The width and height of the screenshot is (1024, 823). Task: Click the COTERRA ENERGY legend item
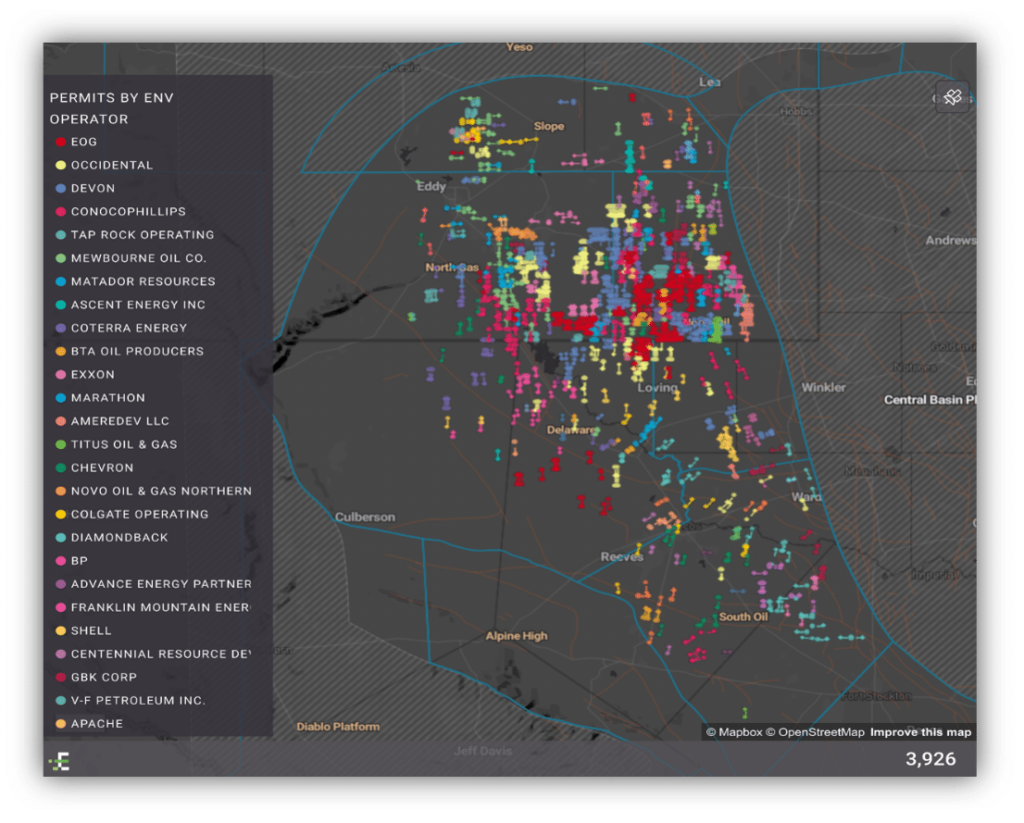pos(128,328)
